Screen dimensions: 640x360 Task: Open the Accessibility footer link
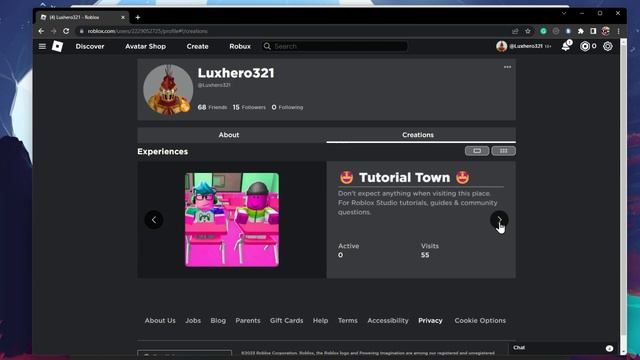tap(388, 321)
